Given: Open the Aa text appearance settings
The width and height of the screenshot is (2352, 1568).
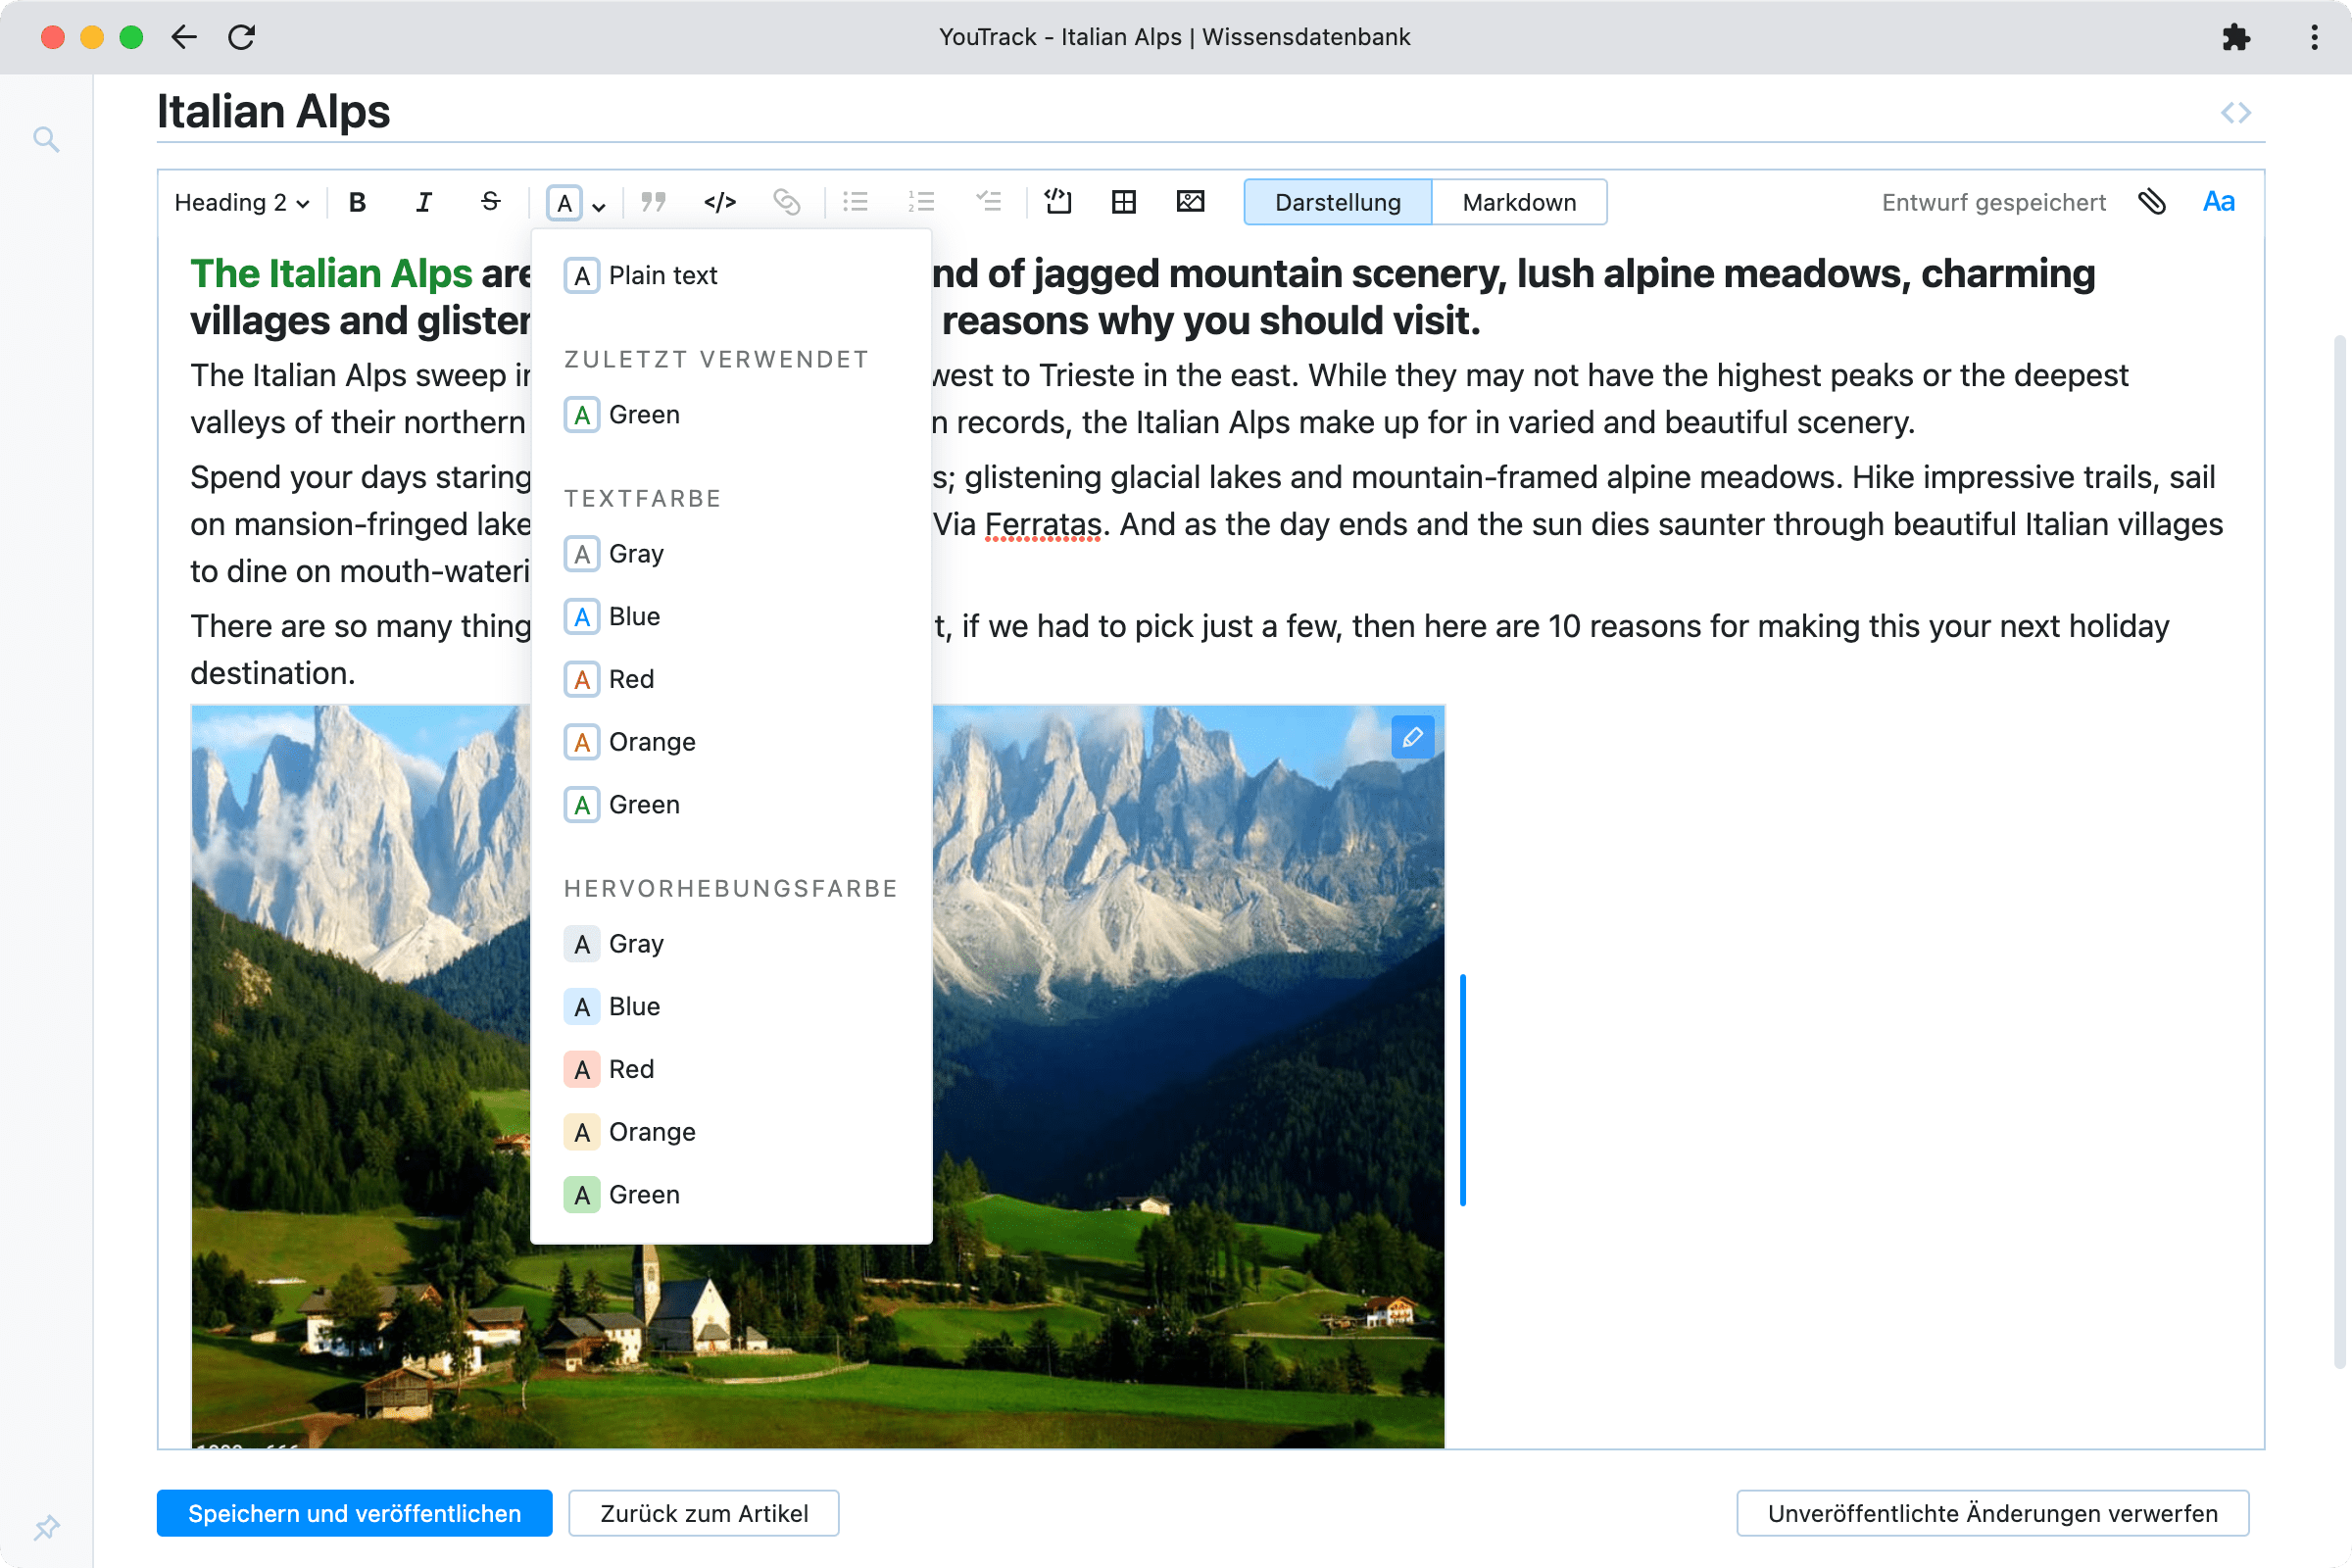Looking at the screenshot, I should (x=2218, y=201).
